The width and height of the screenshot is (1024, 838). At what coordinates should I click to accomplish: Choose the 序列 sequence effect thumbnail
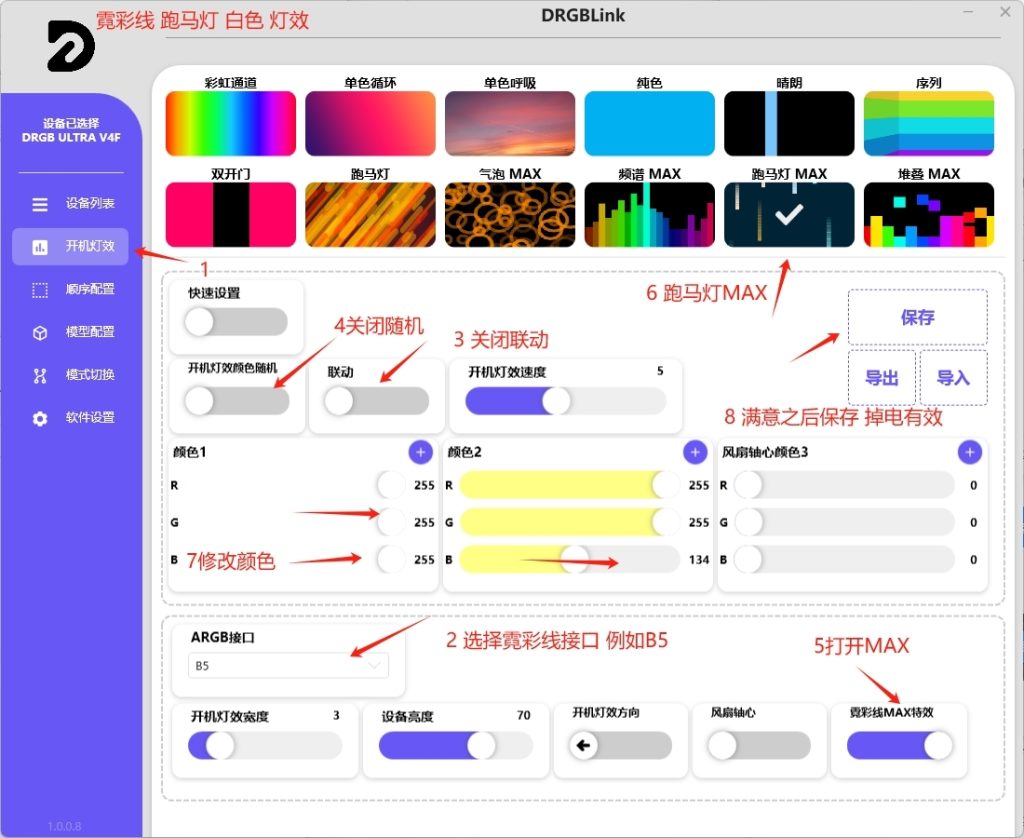pos(929,123)
